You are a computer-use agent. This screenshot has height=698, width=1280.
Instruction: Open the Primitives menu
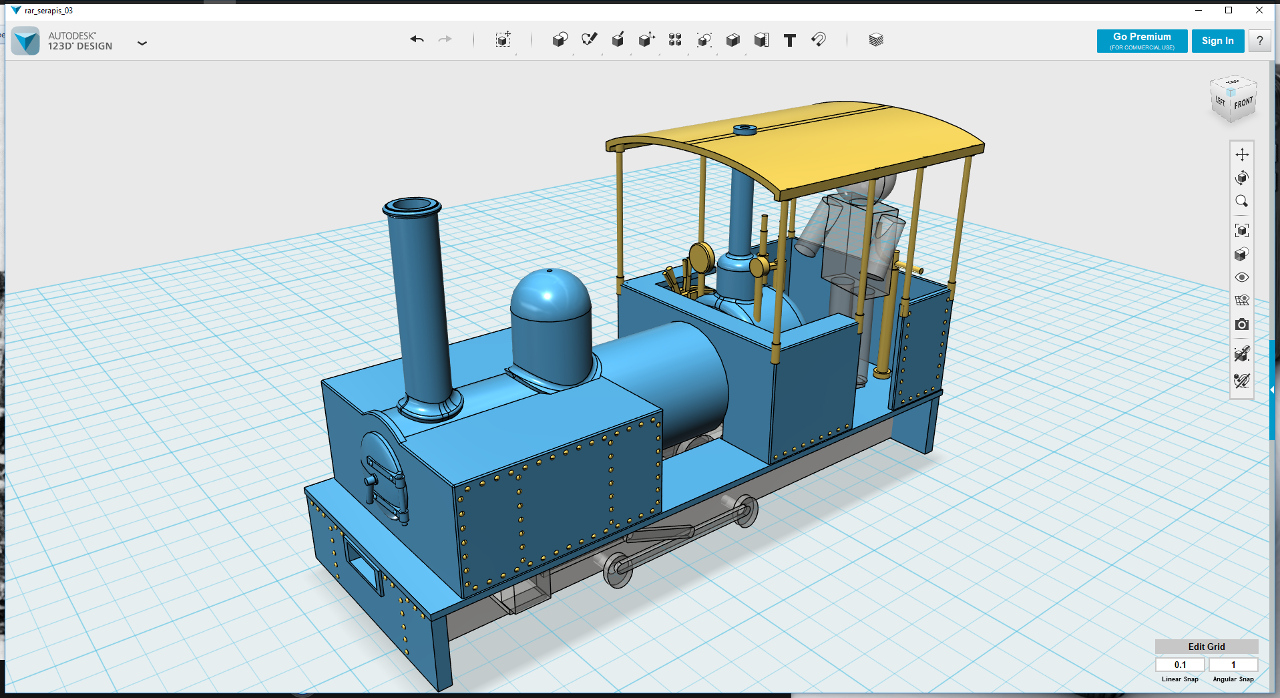(x=560, y=40)
